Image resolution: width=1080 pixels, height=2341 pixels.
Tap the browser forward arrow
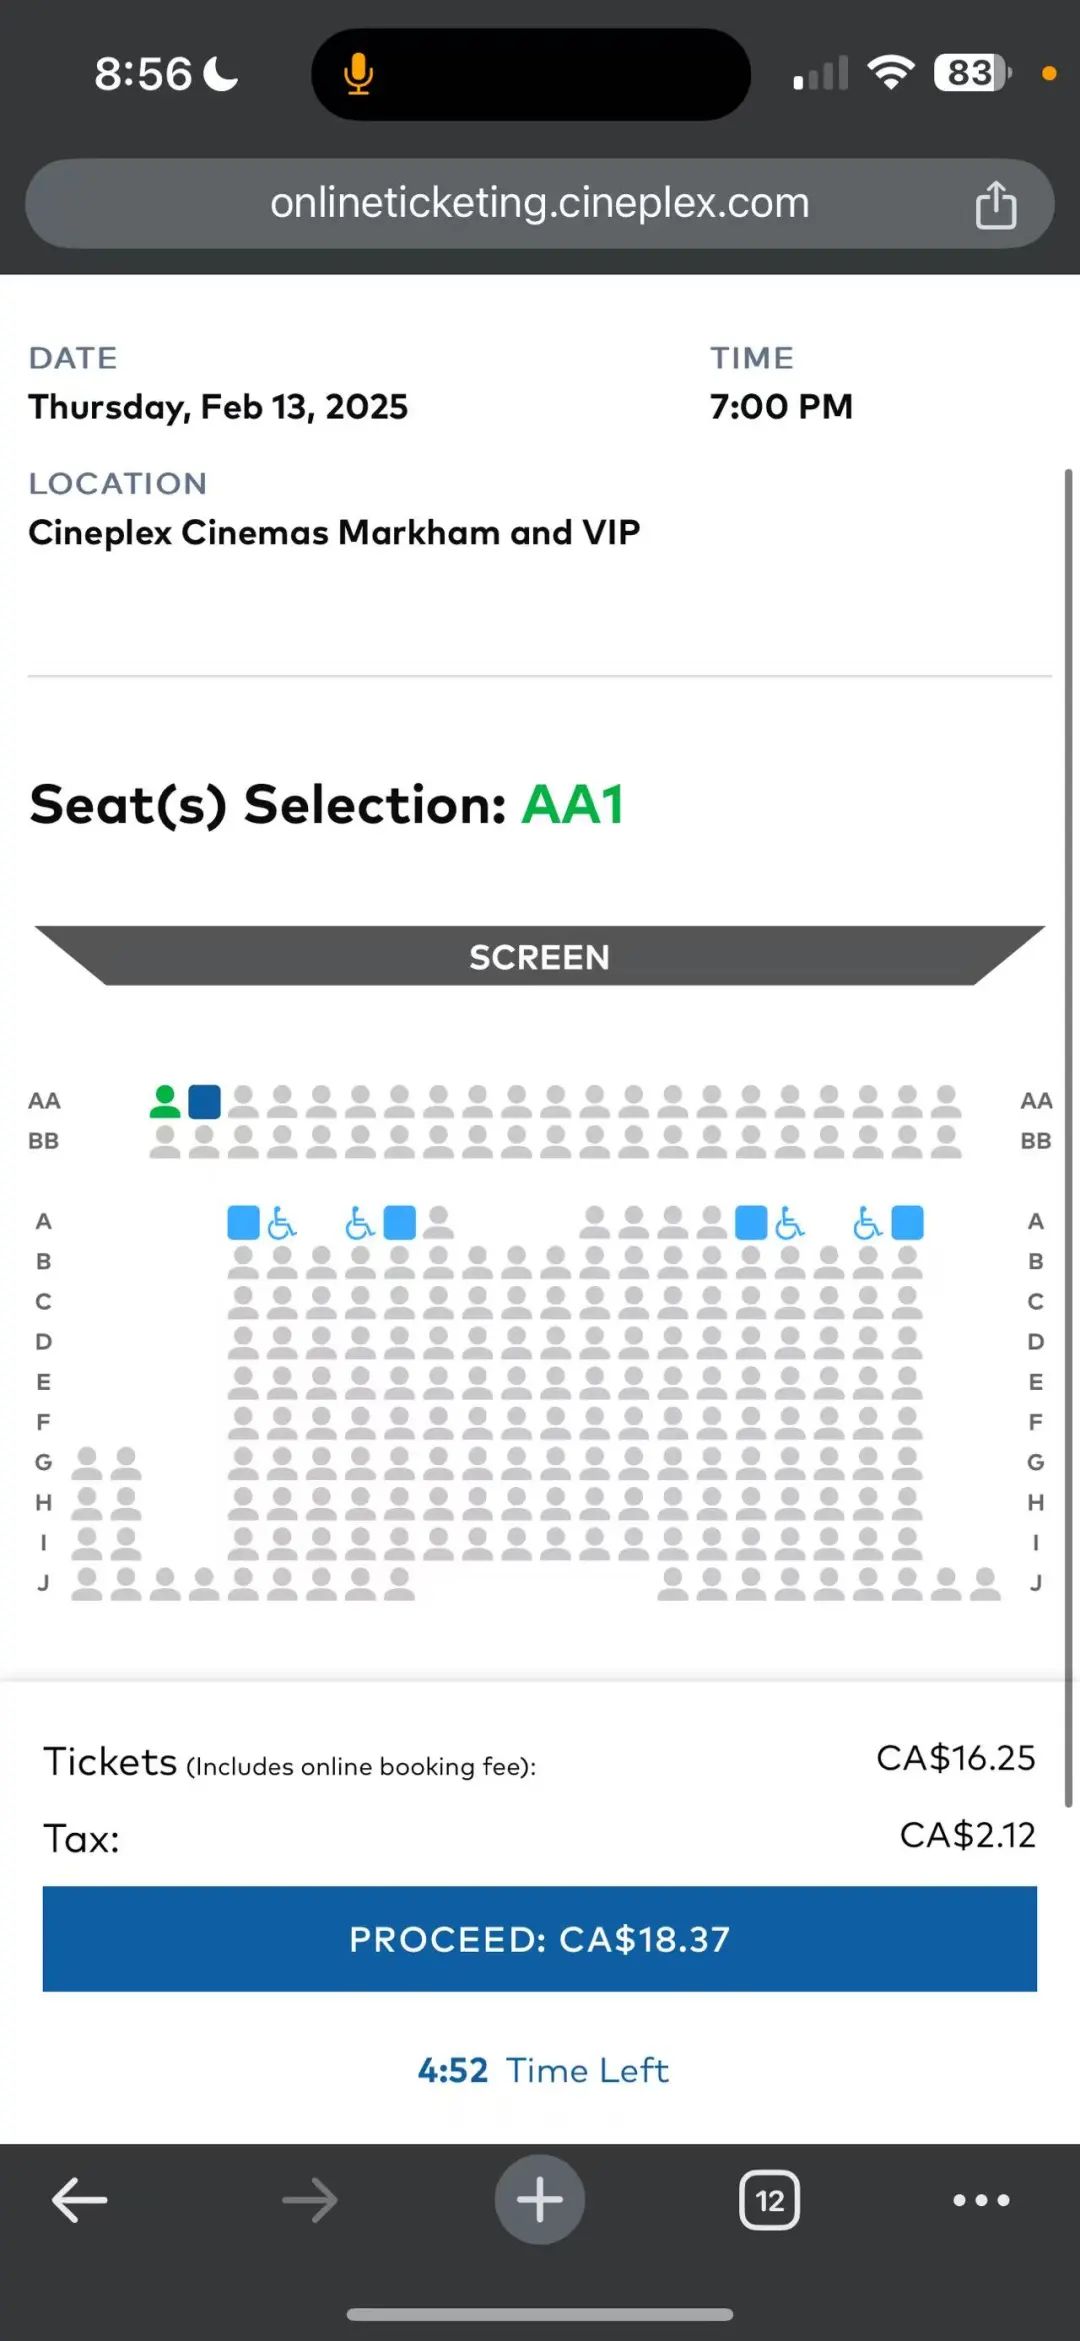[310, 2200]
